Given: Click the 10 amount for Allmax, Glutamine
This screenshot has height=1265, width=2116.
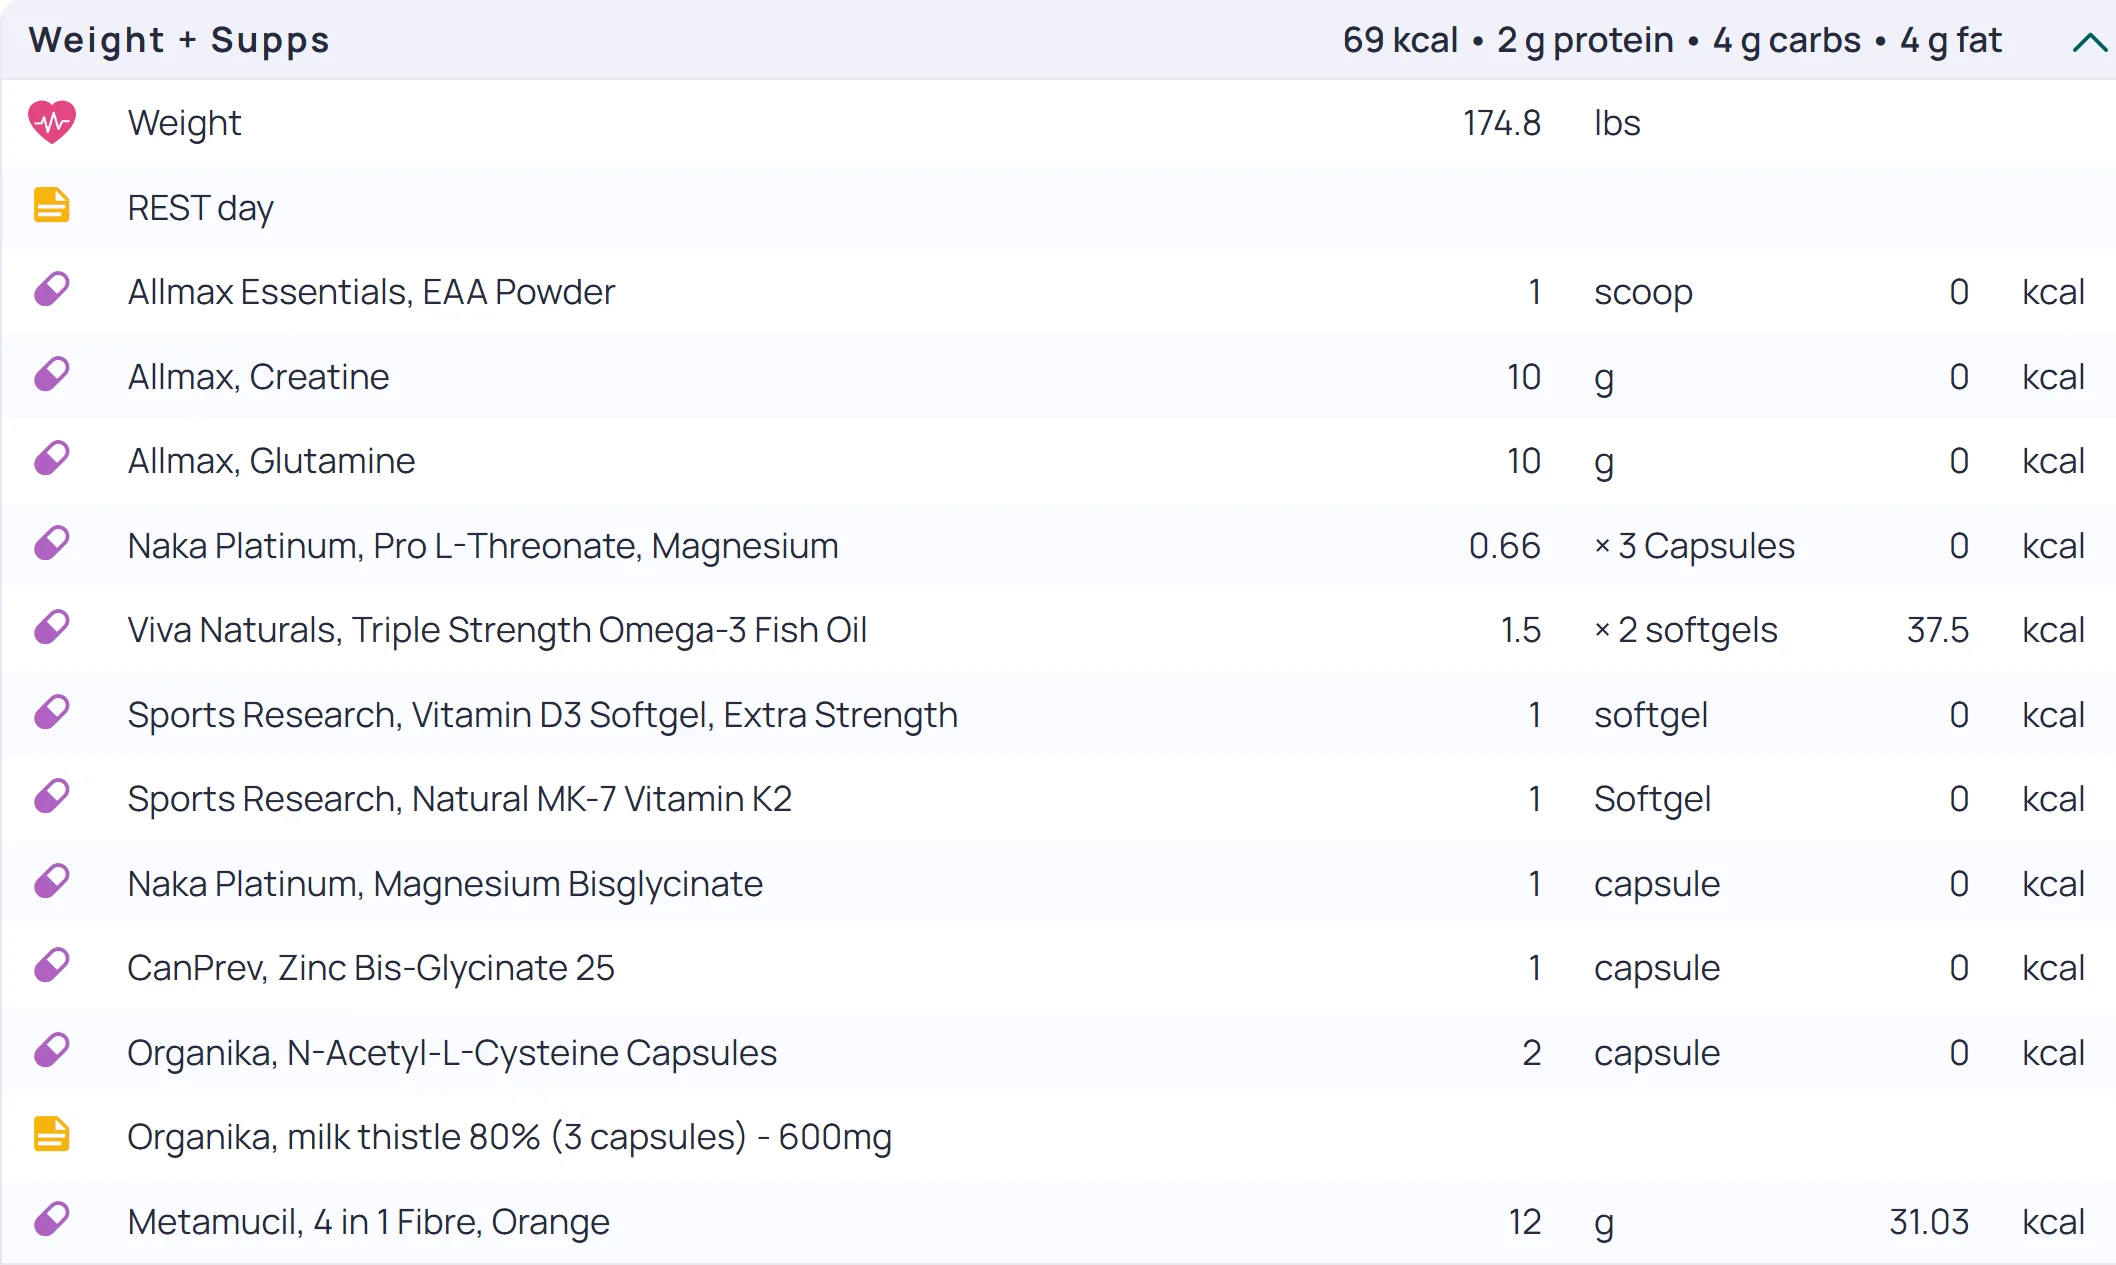Looking at the screenshot, I should [x=1524, y=461].
